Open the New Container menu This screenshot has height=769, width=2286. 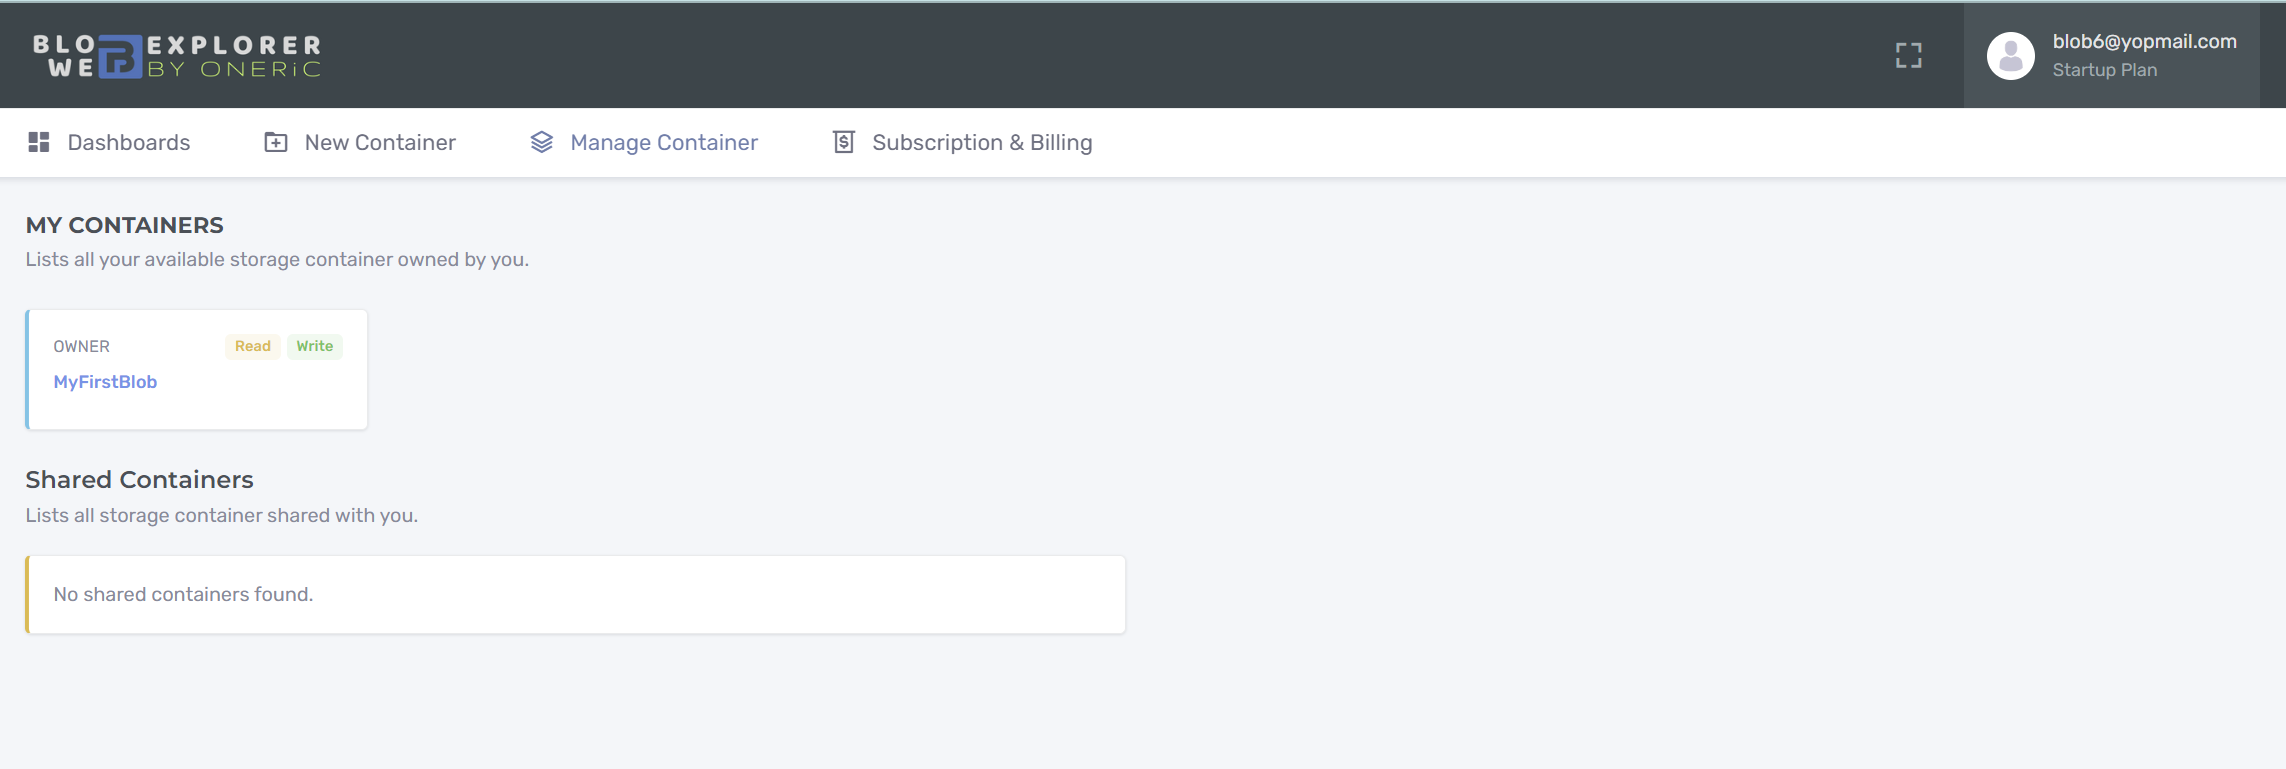[360, 142]
